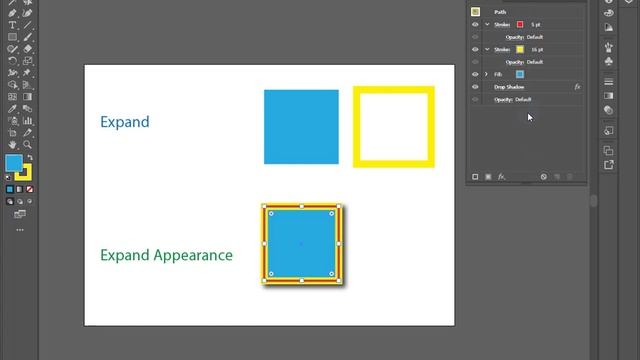640x360 pixels.
Task: Set paint mode to Gradient
Action: pyautogui.click(x=20, y=189)
